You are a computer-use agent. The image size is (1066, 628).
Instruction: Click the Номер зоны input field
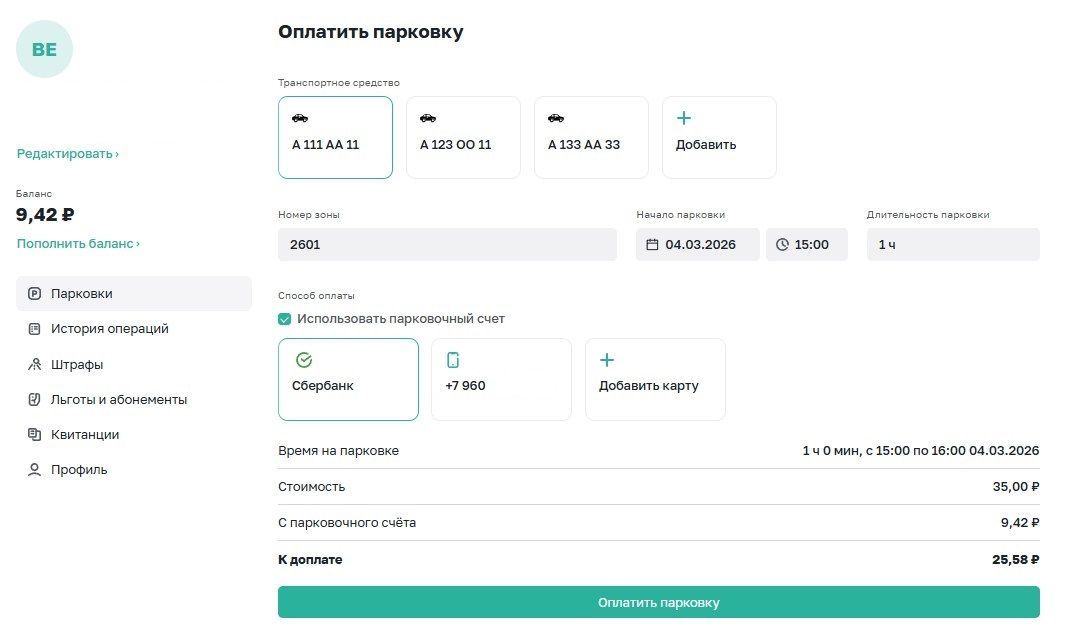point(447,245)
